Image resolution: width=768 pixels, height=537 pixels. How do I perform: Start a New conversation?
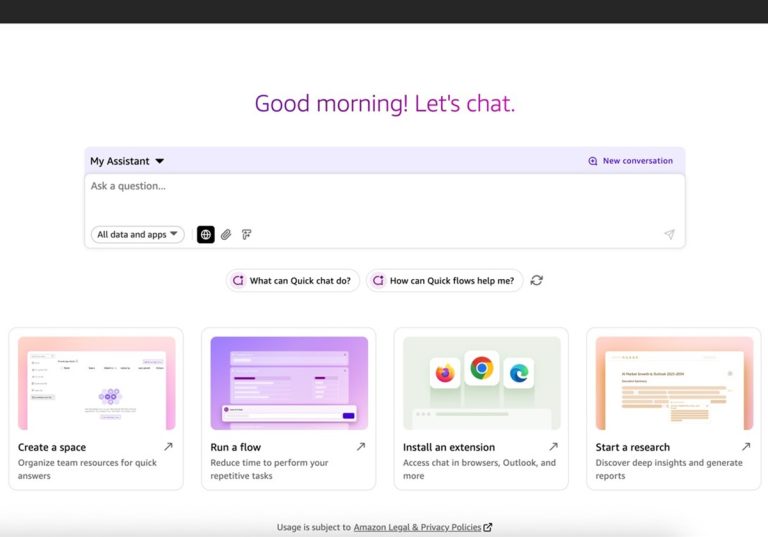[x=630, y=161]
